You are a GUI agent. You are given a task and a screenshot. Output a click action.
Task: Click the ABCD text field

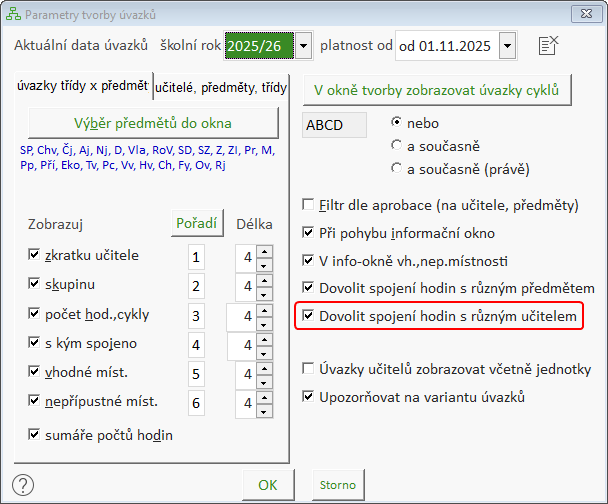(331, 126)
